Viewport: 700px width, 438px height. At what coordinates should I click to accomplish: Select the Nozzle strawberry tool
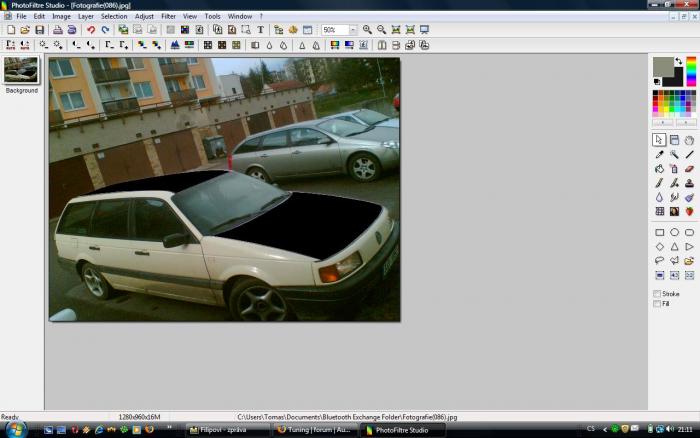(689, 212)
